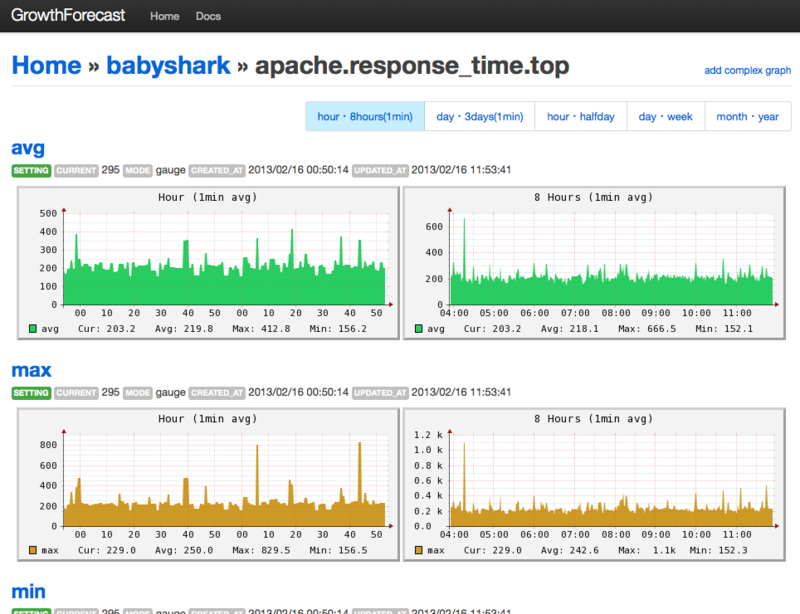This screenshot has height=614, width=800.
Task: Click the MODE label in max row
Action: pyautogui.click(x=138, y=393)
